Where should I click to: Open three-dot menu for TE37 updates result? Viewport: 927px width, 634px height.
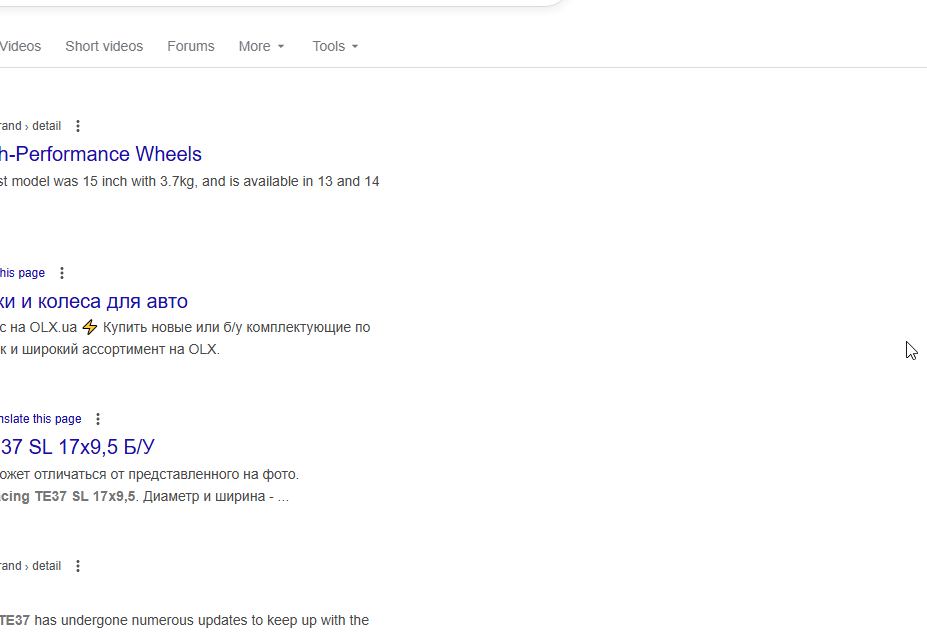(x=77, y=566)
